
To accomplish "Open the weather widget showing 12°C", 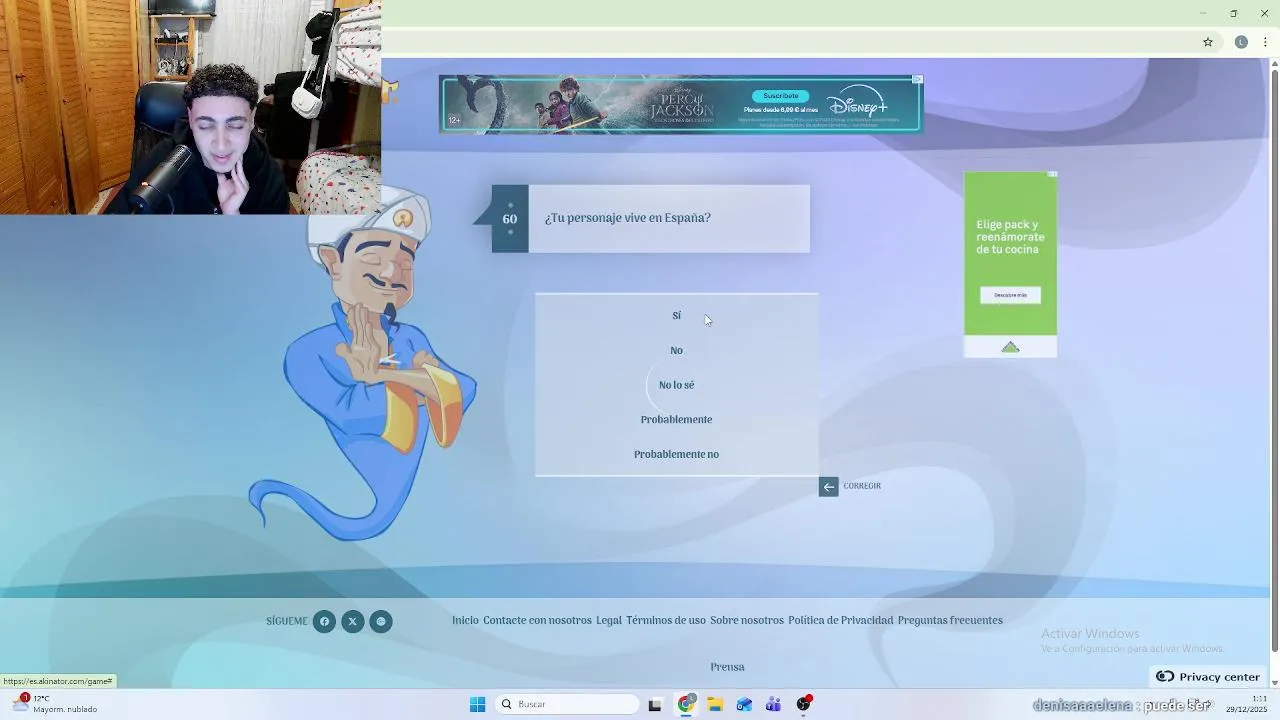I will [x=56, y=704].
